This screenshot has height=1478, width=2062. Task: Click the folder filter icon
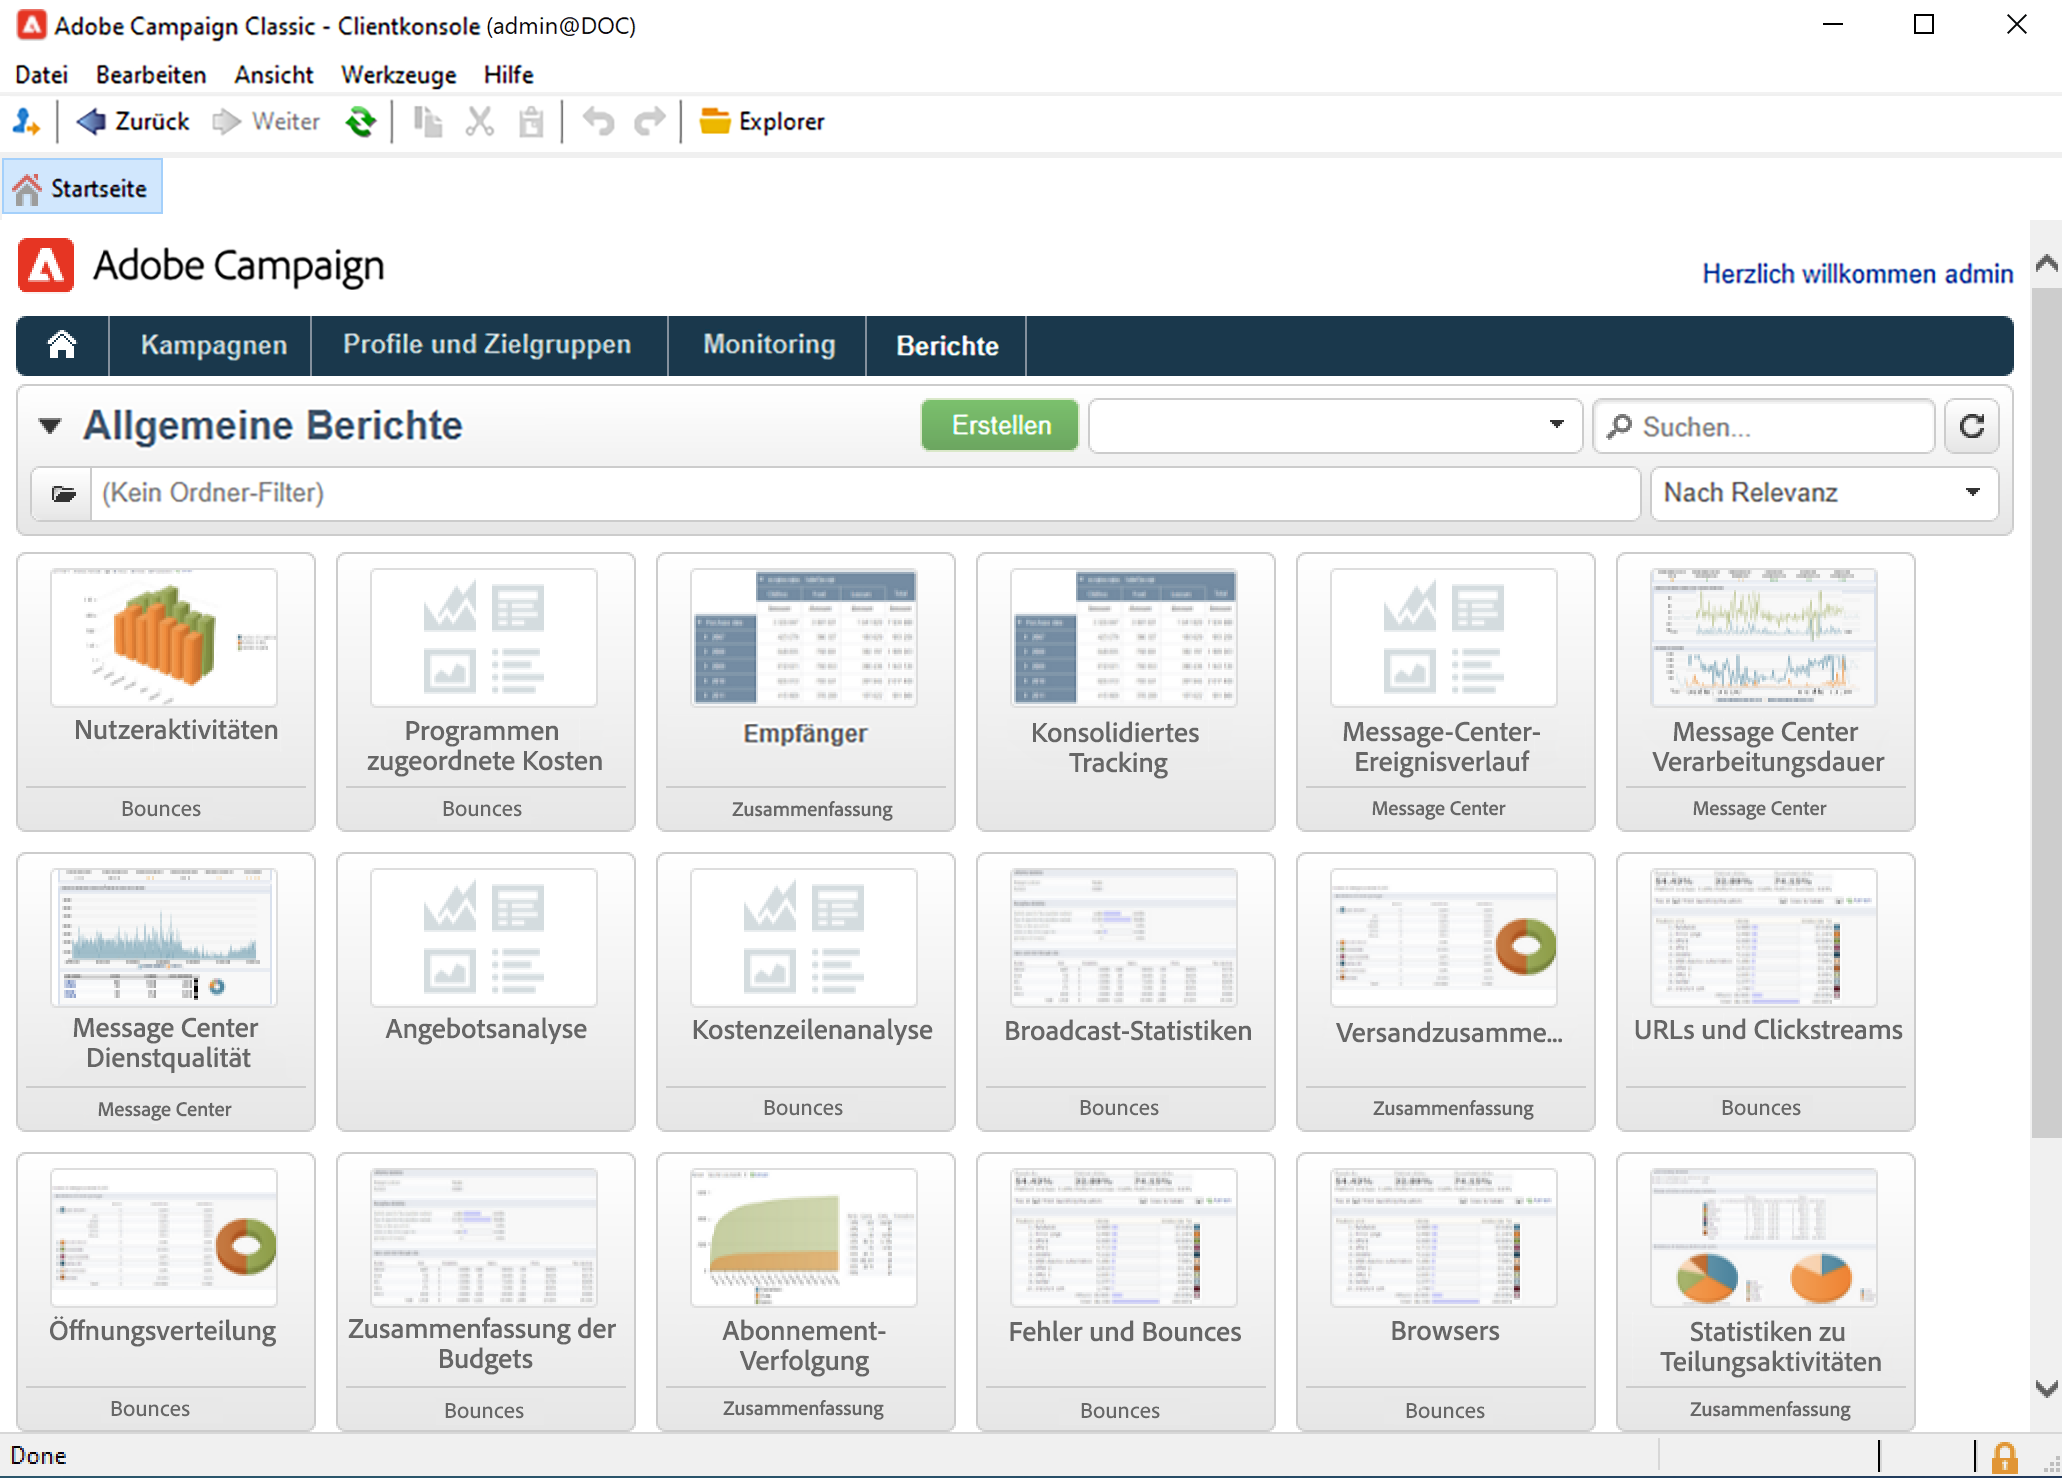63,494
